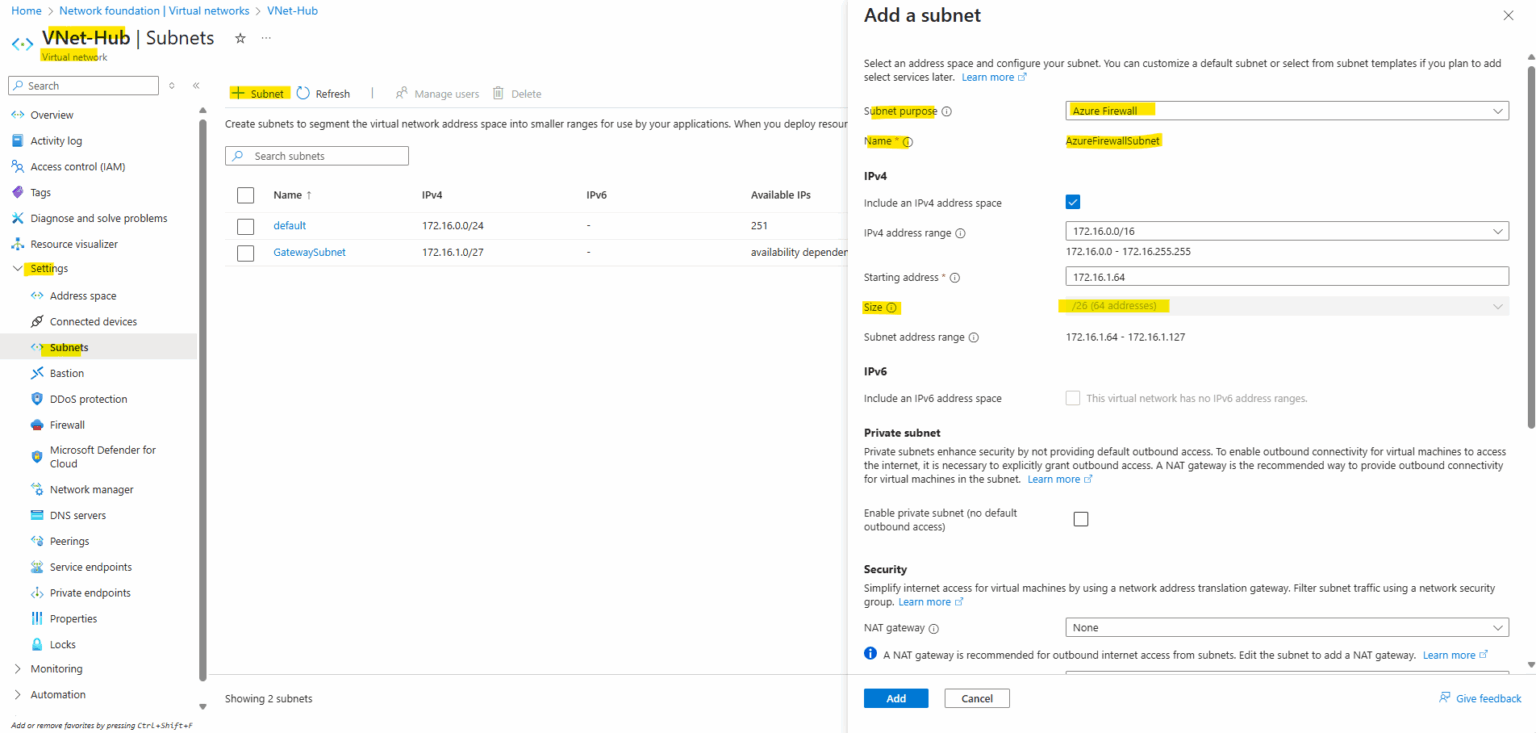Click the Add button
The width and height of the screenshot is (1536, 733).
click(896, 698)
